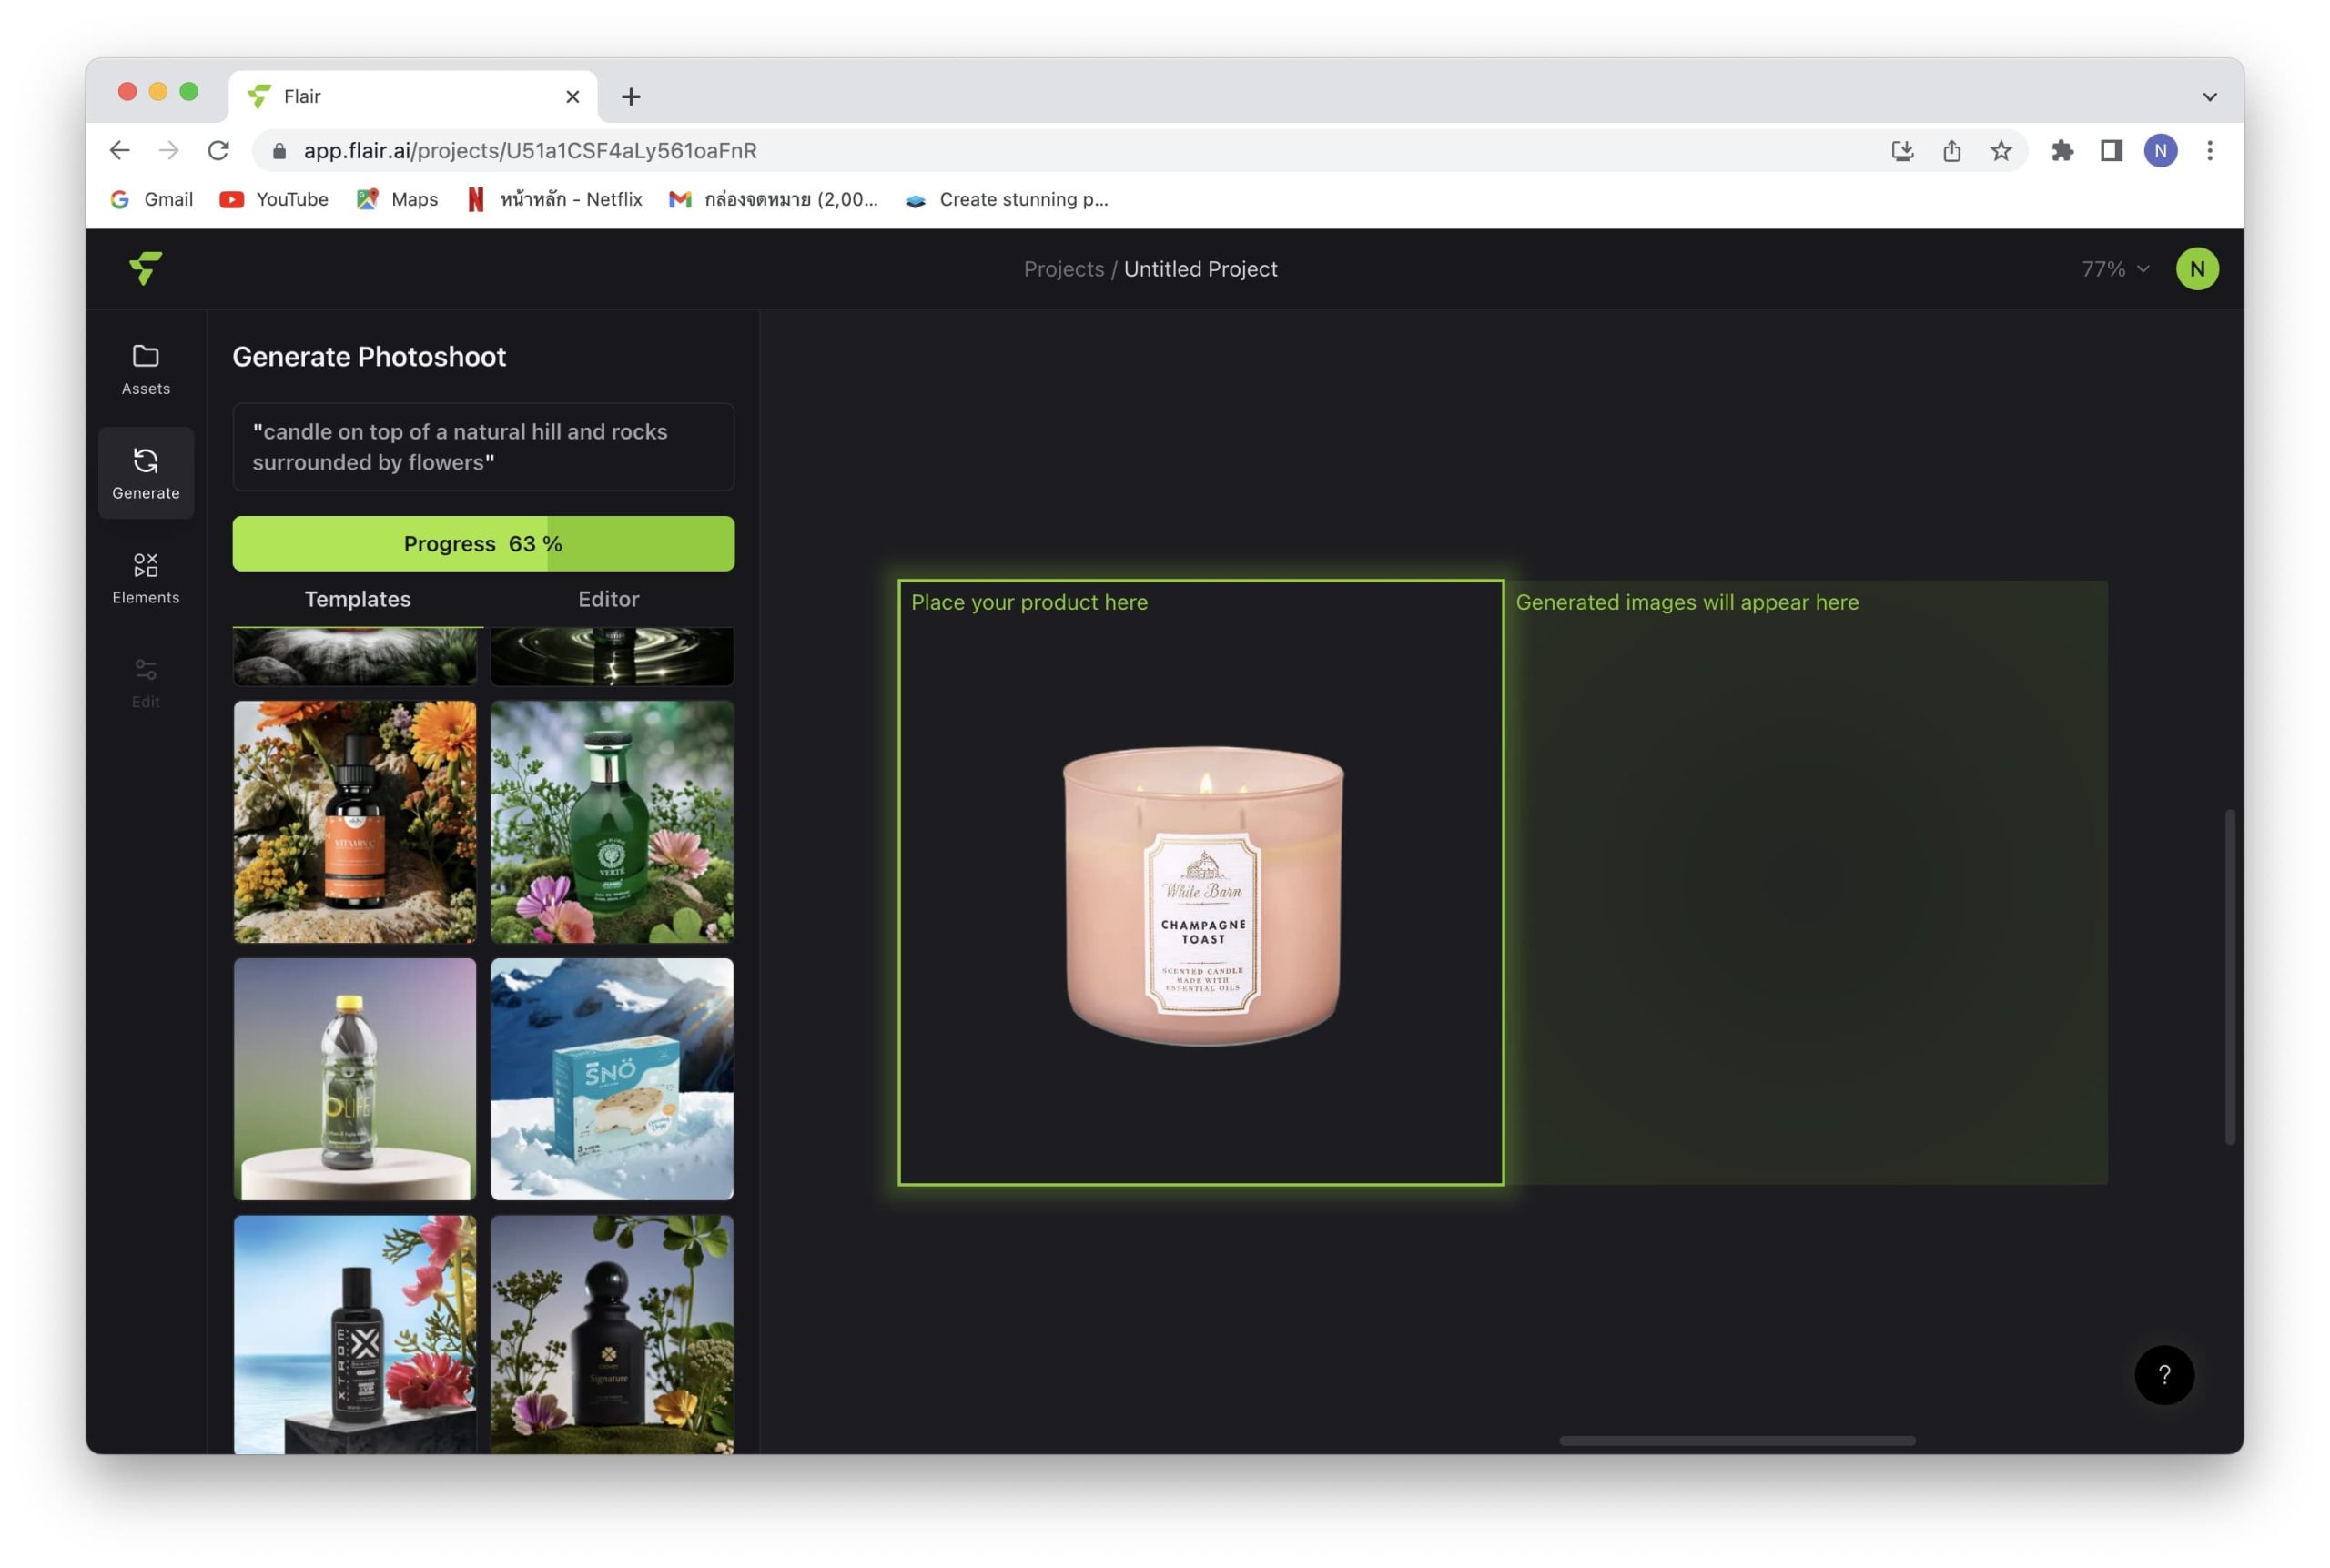Screen dimensions: 2330x1568
Task: Reload the current page
Action: tap(218, 151)
